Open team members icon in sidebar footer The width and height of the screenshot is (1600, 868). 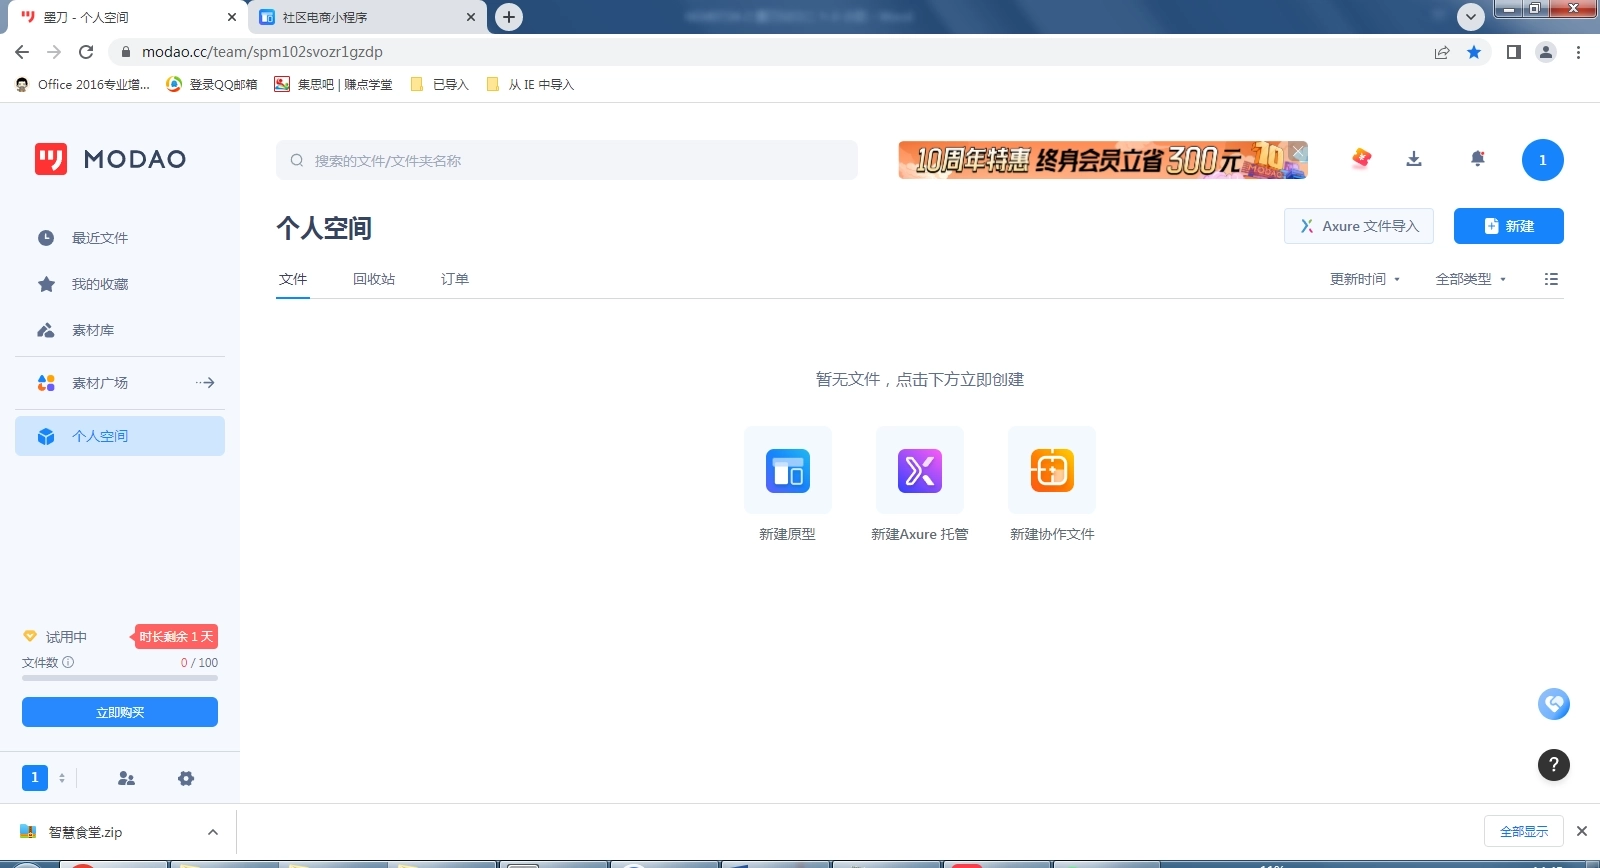pyautogui.click(x=126, y=778)
